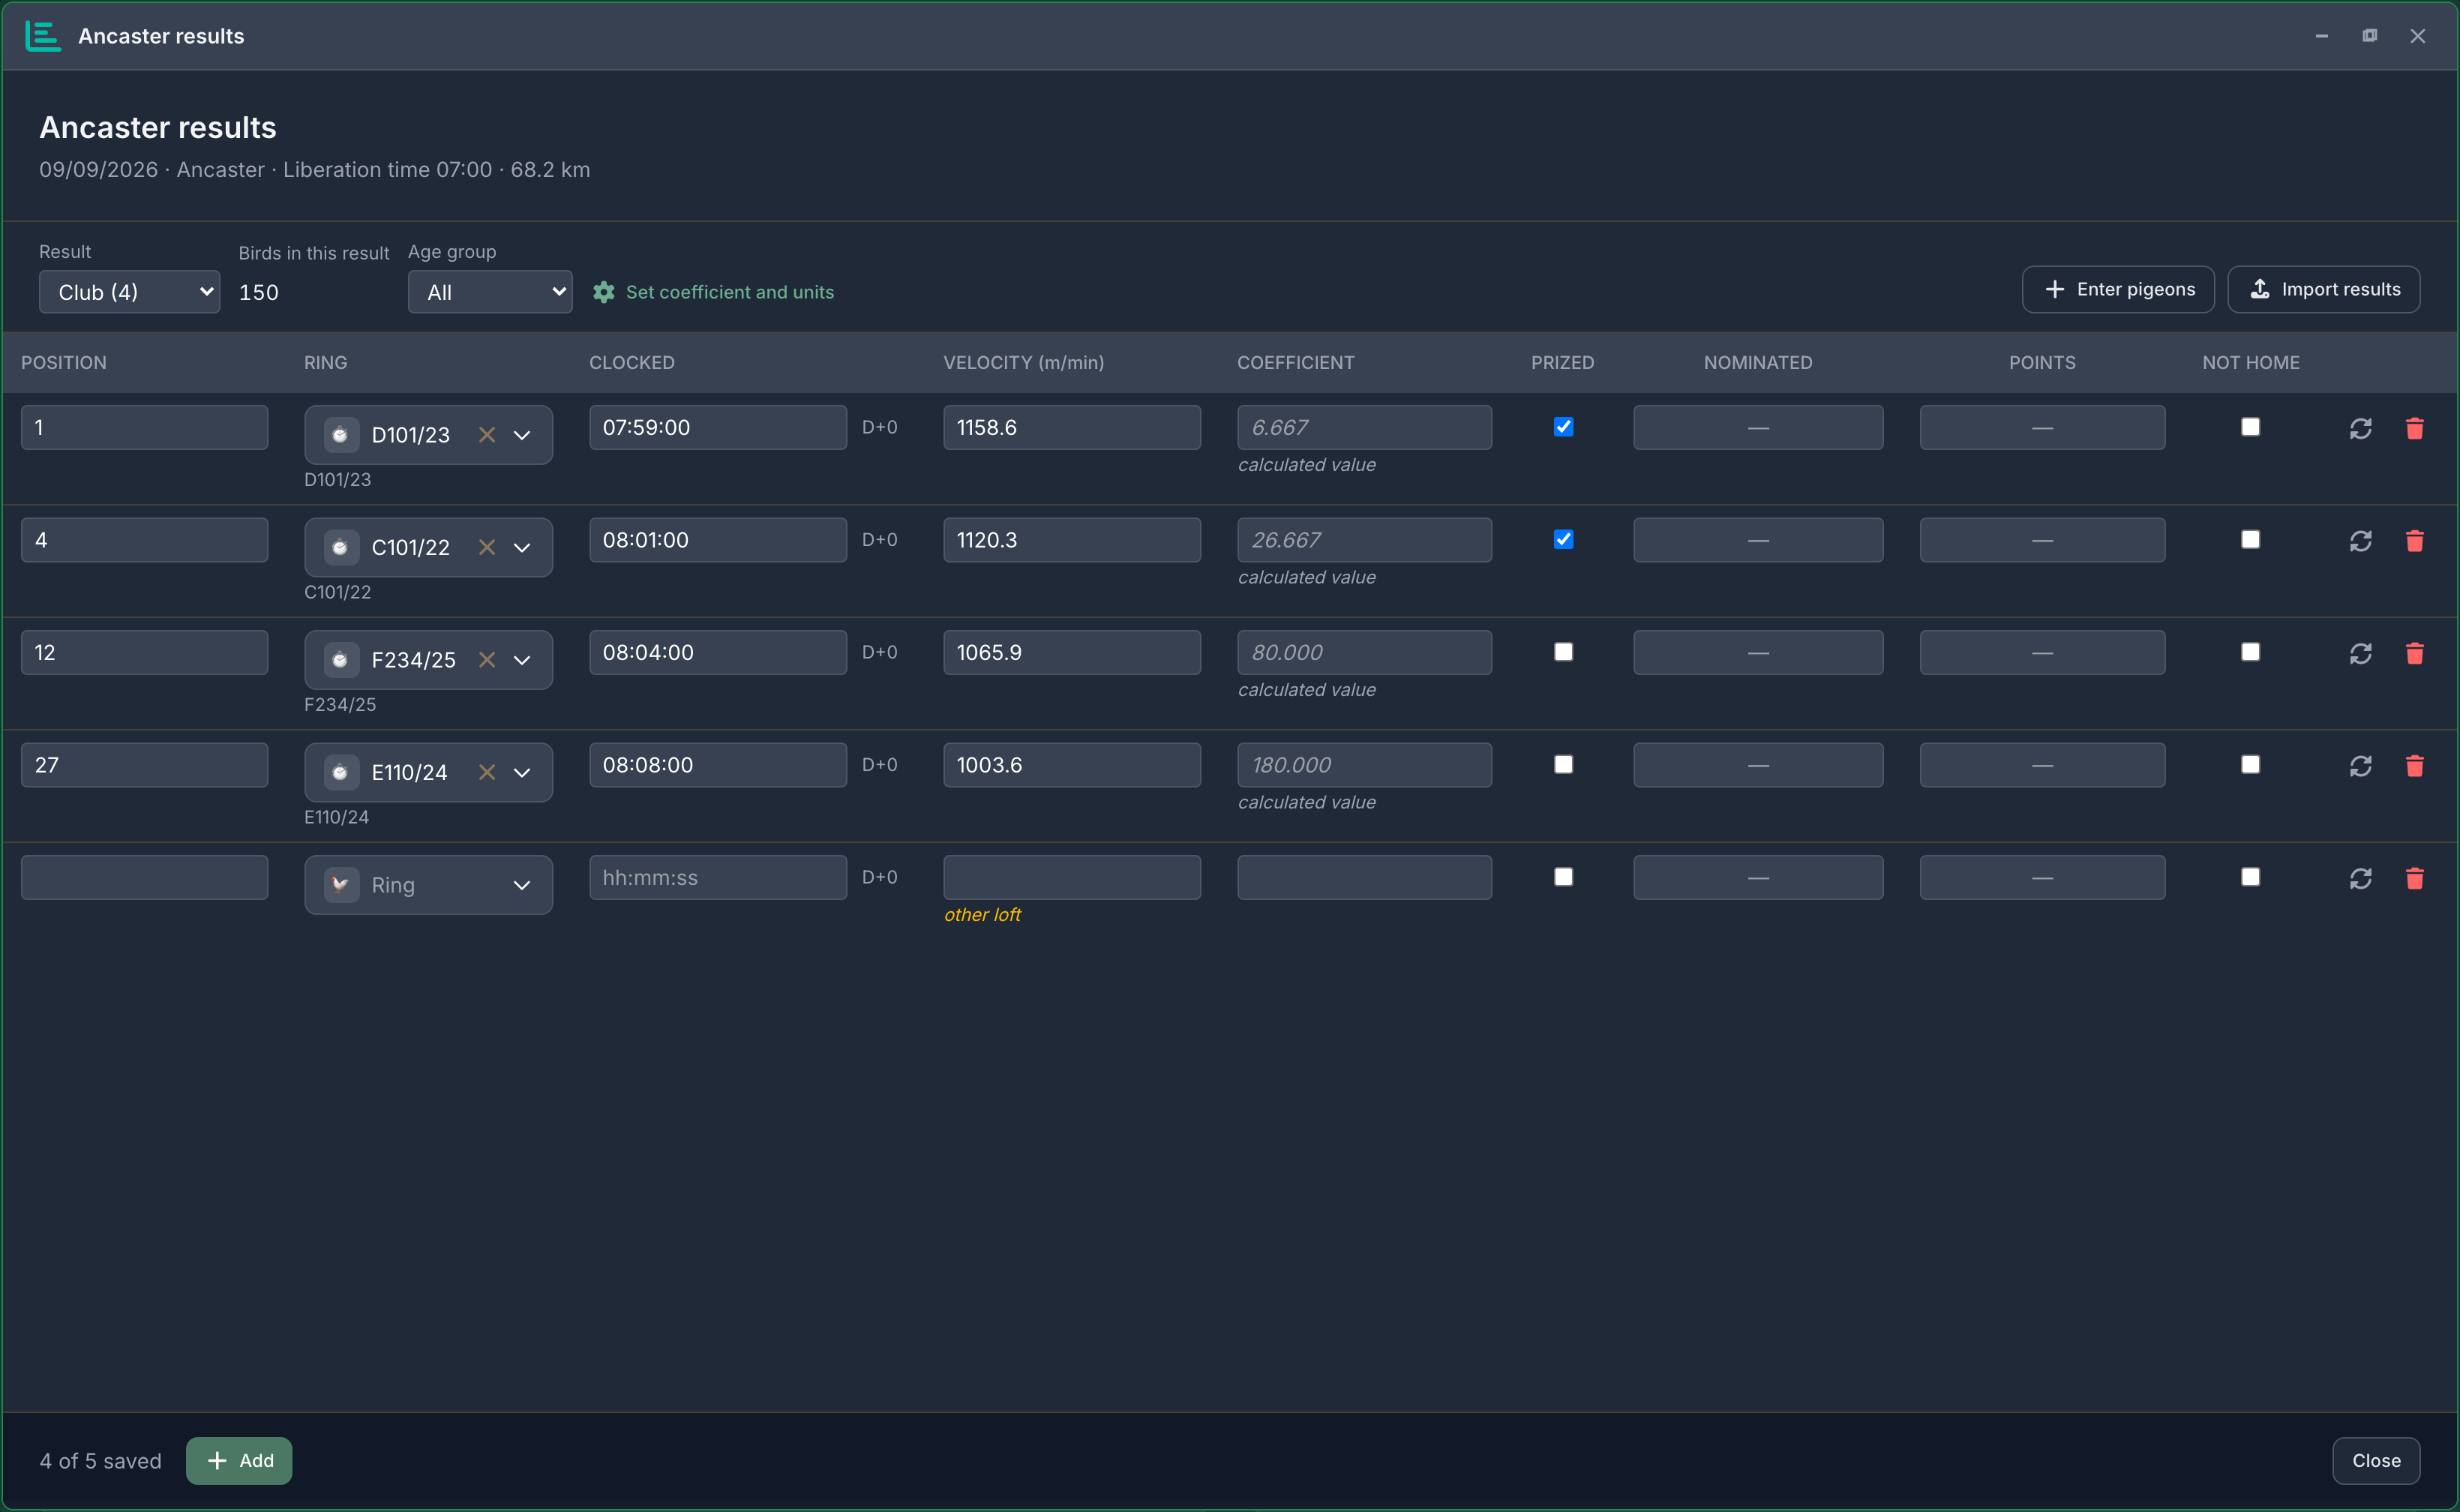The image size is (2460, 1512).
Task: Open Set coefficient and units link
Action: point(730,292)
